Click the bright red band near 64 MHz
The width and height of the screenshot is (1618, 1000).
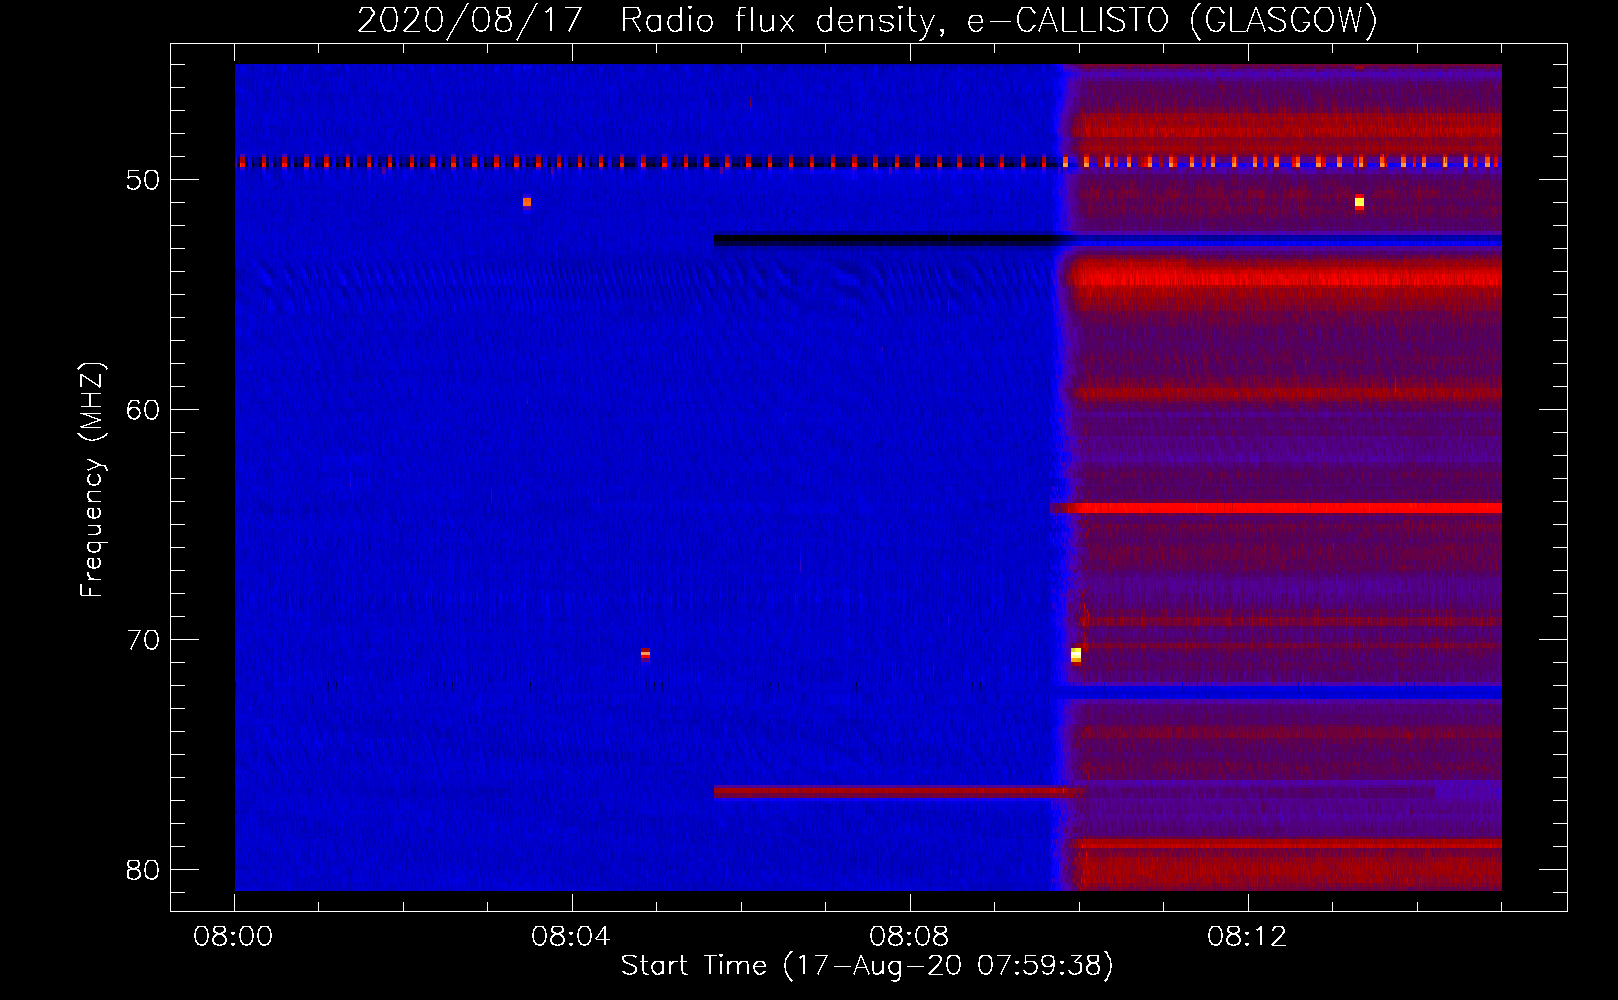1276,509
